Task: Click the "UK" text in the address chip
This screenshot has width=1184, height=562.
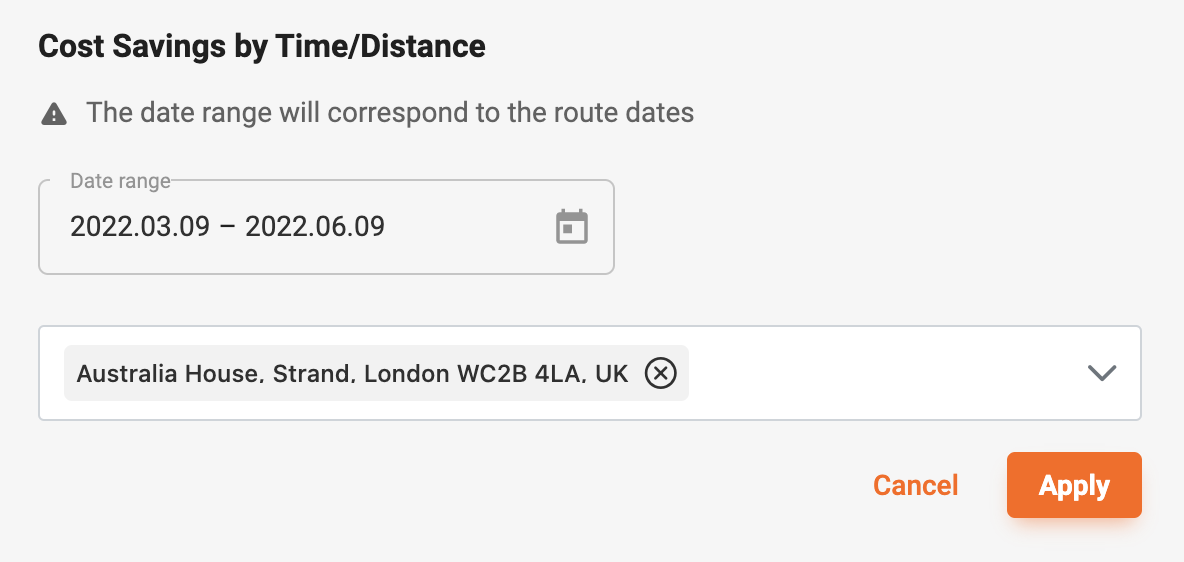Action: [612, 373]
